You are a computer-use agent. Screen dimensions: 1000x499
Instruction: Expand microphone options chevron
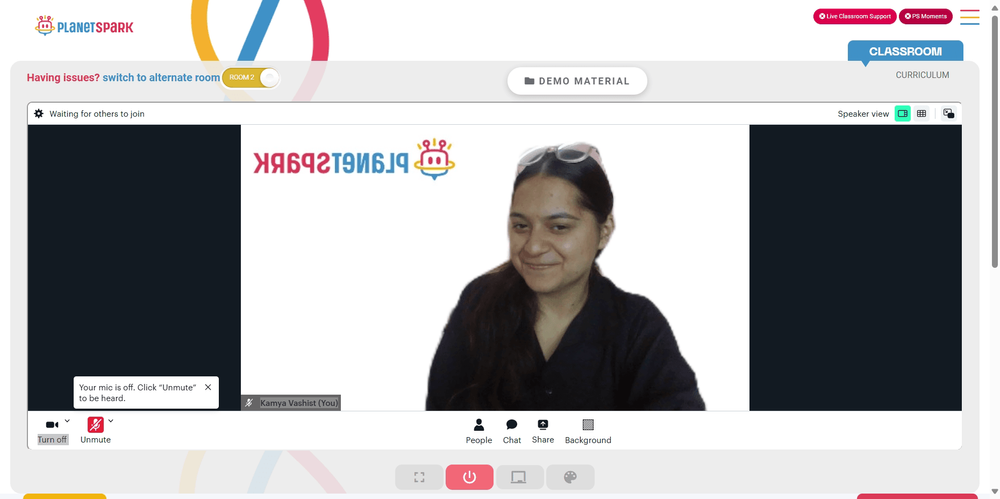110,421
